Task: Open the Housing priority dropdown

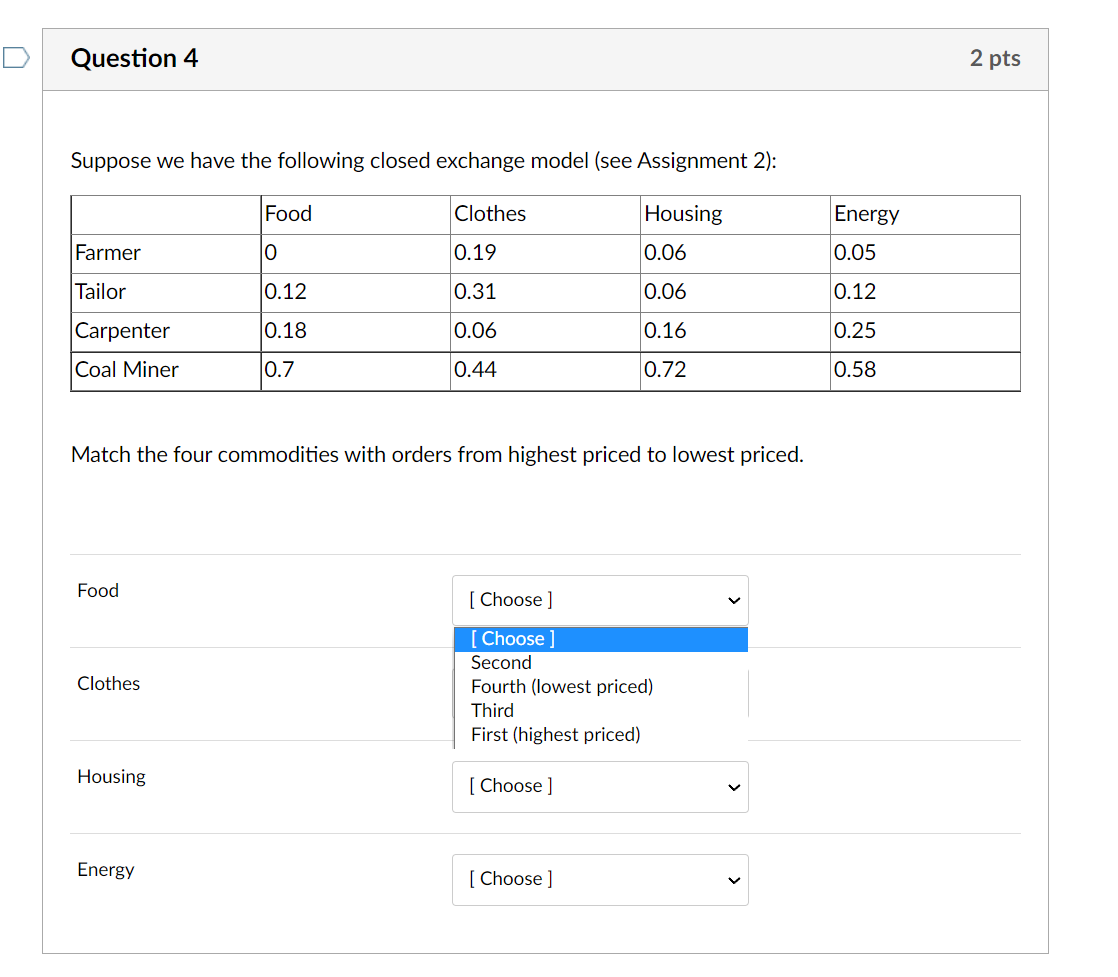Action: (600, 787)
